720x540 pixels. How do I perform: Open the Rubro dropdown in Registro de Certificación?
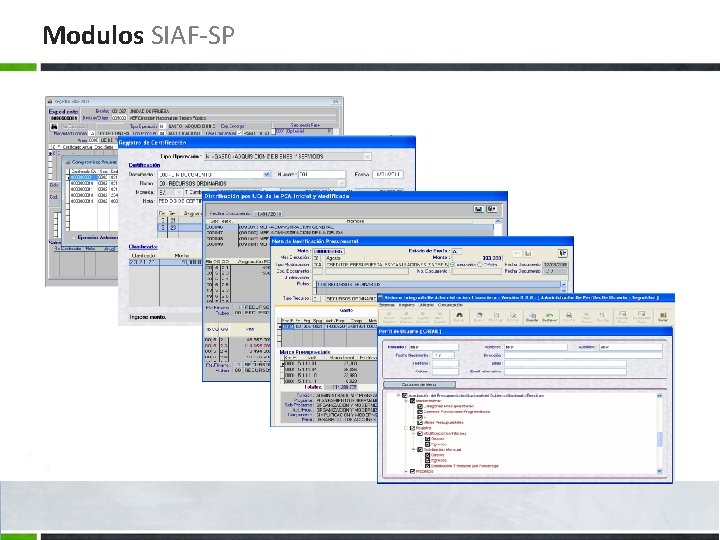[341, 183]
